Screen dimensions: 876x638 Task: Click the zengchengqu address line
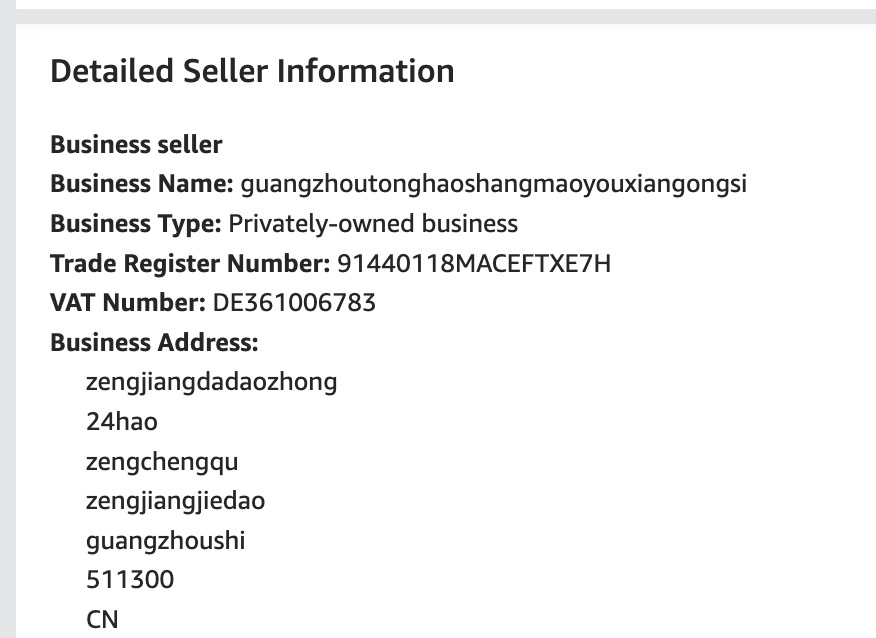click(162, 461)
